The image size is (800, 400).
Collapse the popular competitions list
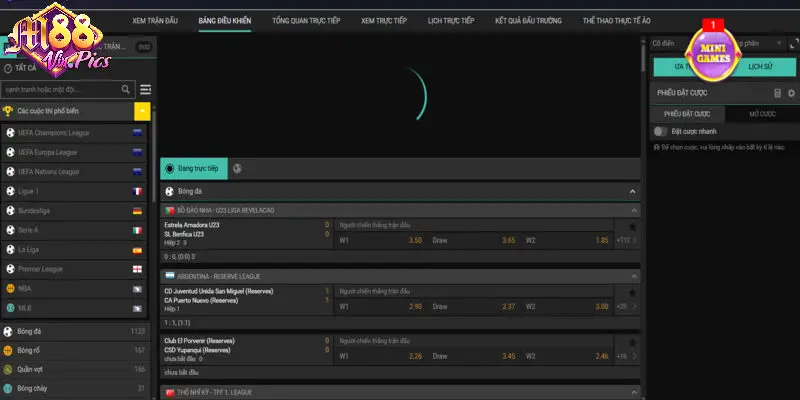(x=143, y=111)
